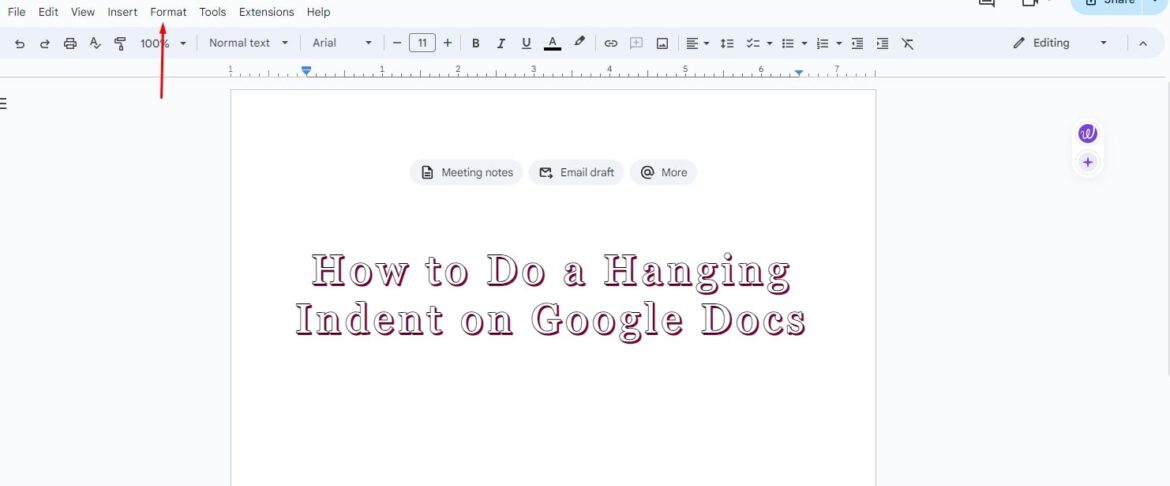
Task: Click the left indent marker on ruler
Action: [x=306, y=71]
